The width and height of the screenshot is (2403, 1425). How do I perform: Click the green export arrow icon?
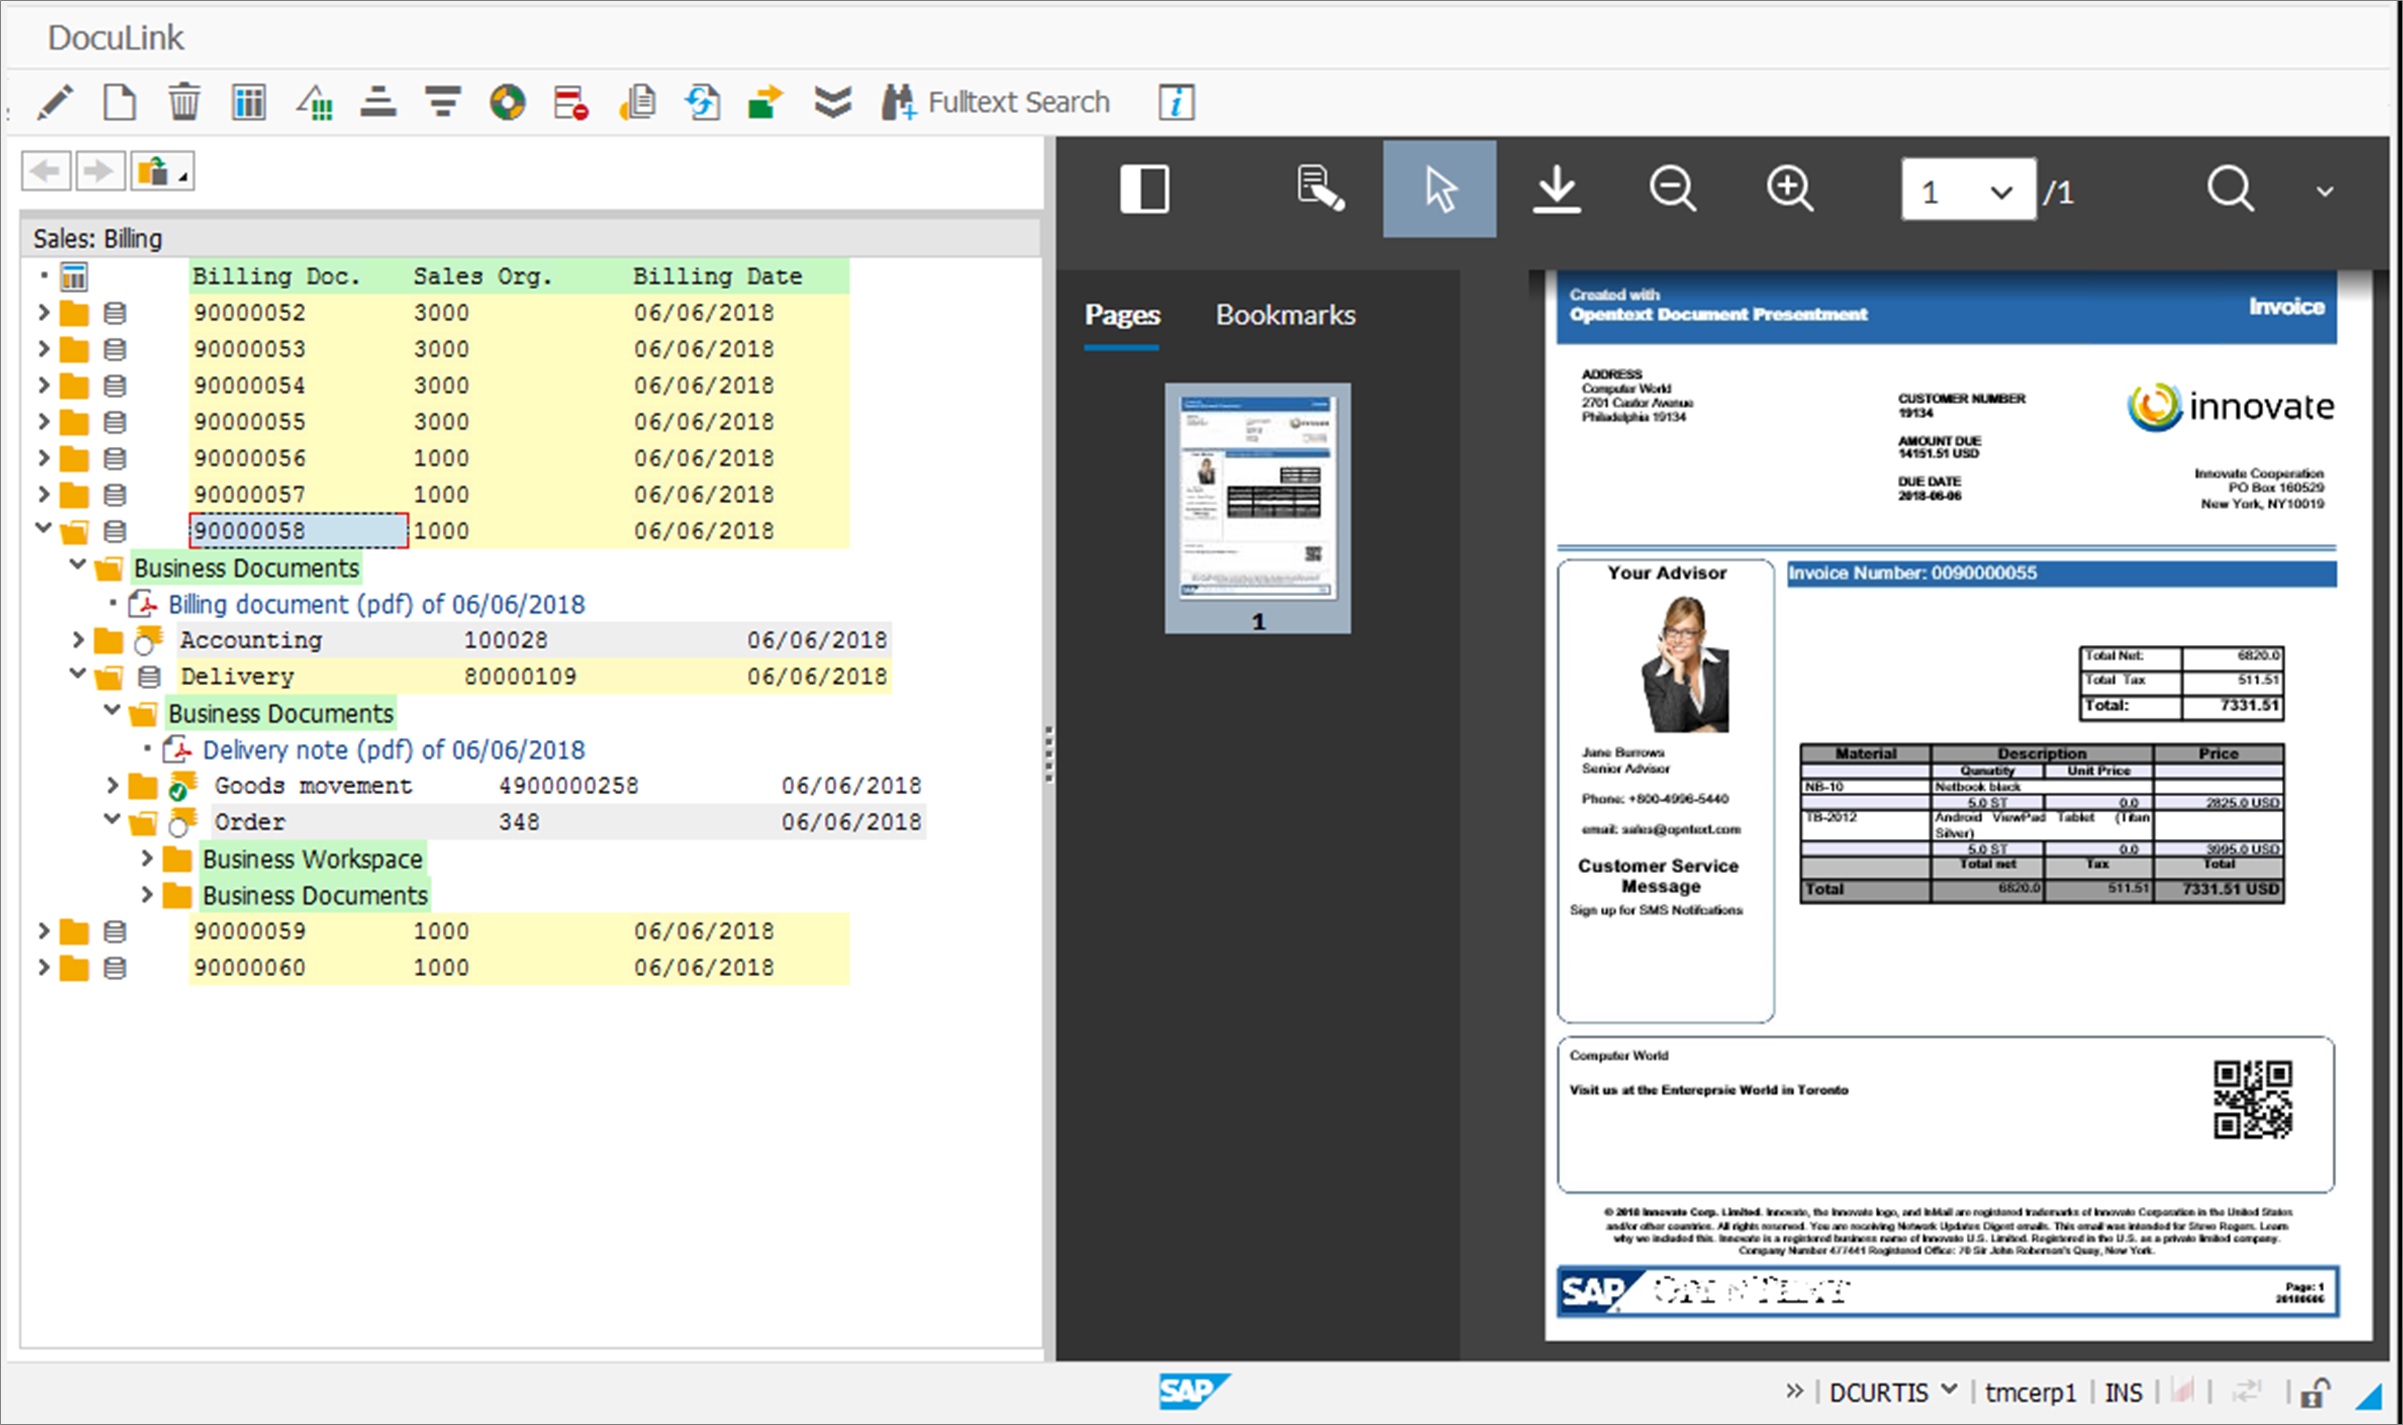point(765,102)
